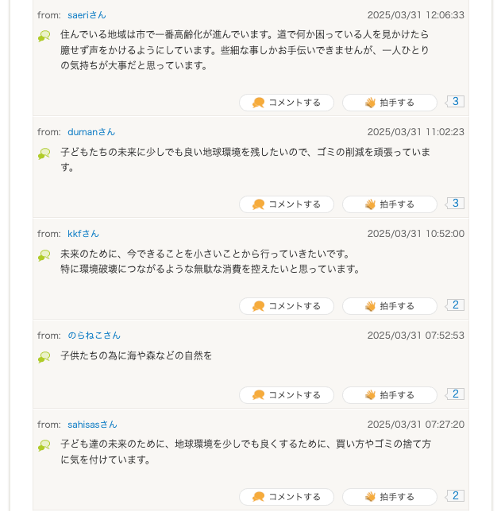Open sahisasさん user profile link
This screenshot has width=501, height=511.
(92, 425)
